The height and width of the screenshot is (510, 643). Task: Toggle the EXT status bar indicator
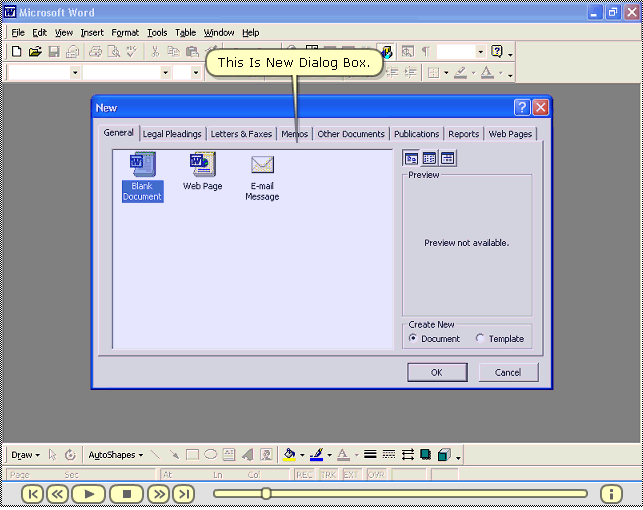point(351,475)
